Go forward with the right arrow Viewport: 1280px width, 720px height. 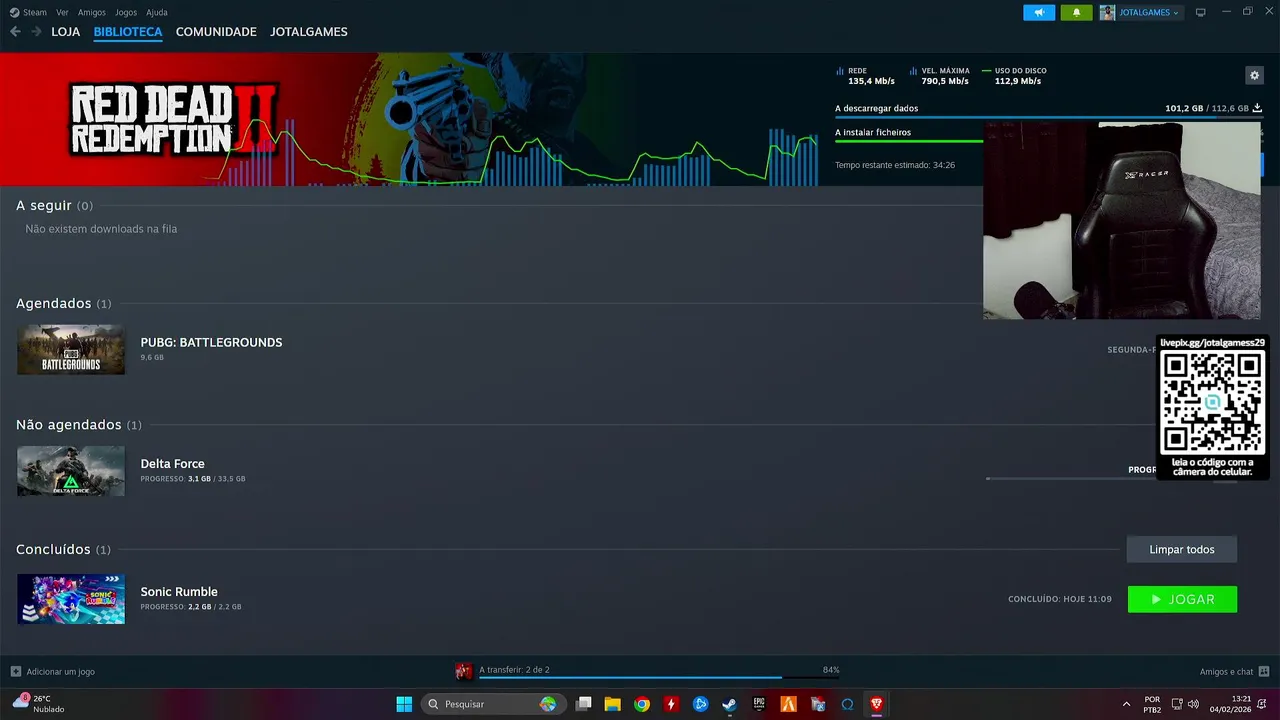pyautogui.click(x=36, y=32)
